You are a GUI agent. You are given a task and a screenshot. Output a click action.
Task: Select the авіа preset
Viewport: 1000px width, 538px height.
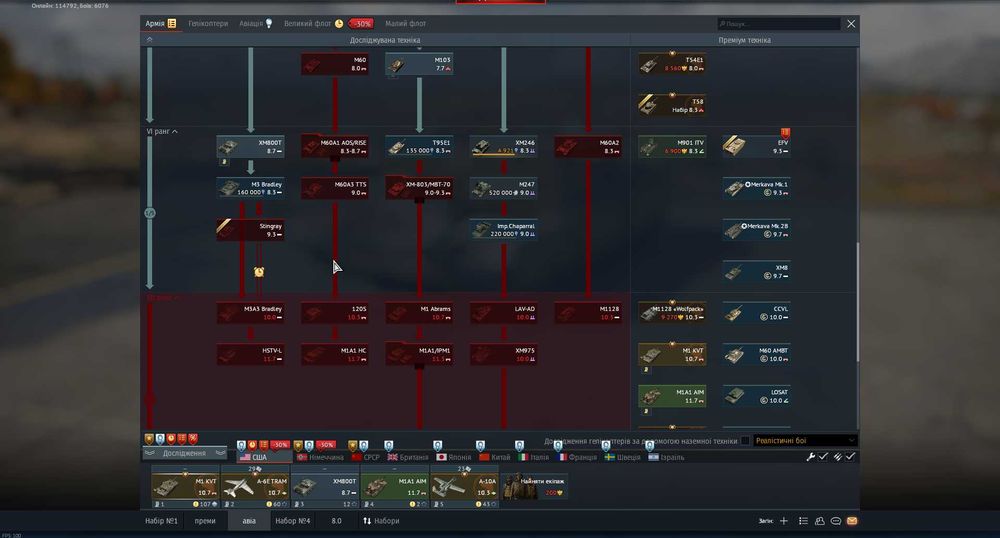(x=249, y=521)
